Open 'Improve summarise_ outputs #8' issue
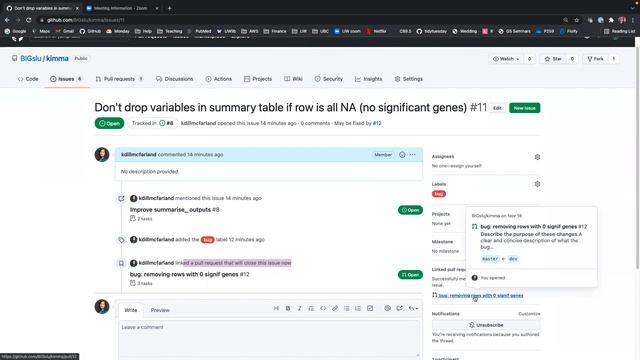 point(174,209)
